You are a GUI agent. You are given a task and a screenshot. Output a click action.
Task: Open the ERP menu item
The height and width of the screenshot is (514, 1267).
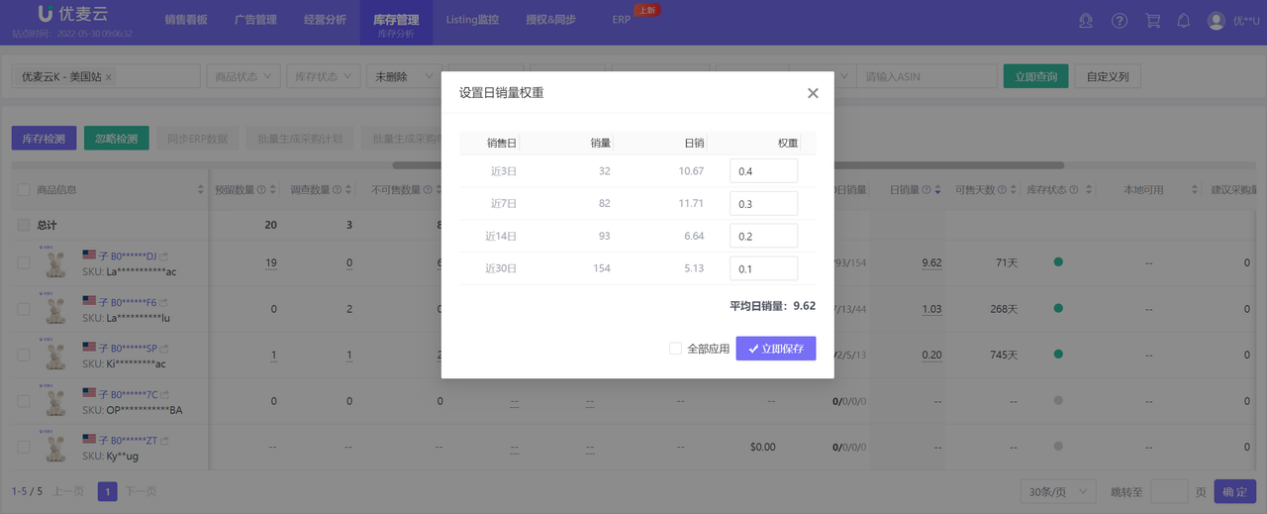(x=621, y=20)
